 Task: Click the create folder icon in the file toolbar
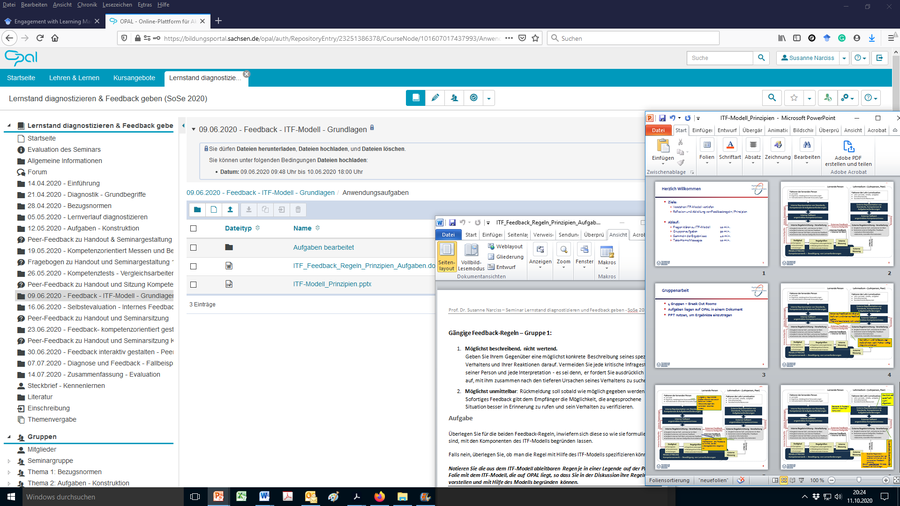197,210
